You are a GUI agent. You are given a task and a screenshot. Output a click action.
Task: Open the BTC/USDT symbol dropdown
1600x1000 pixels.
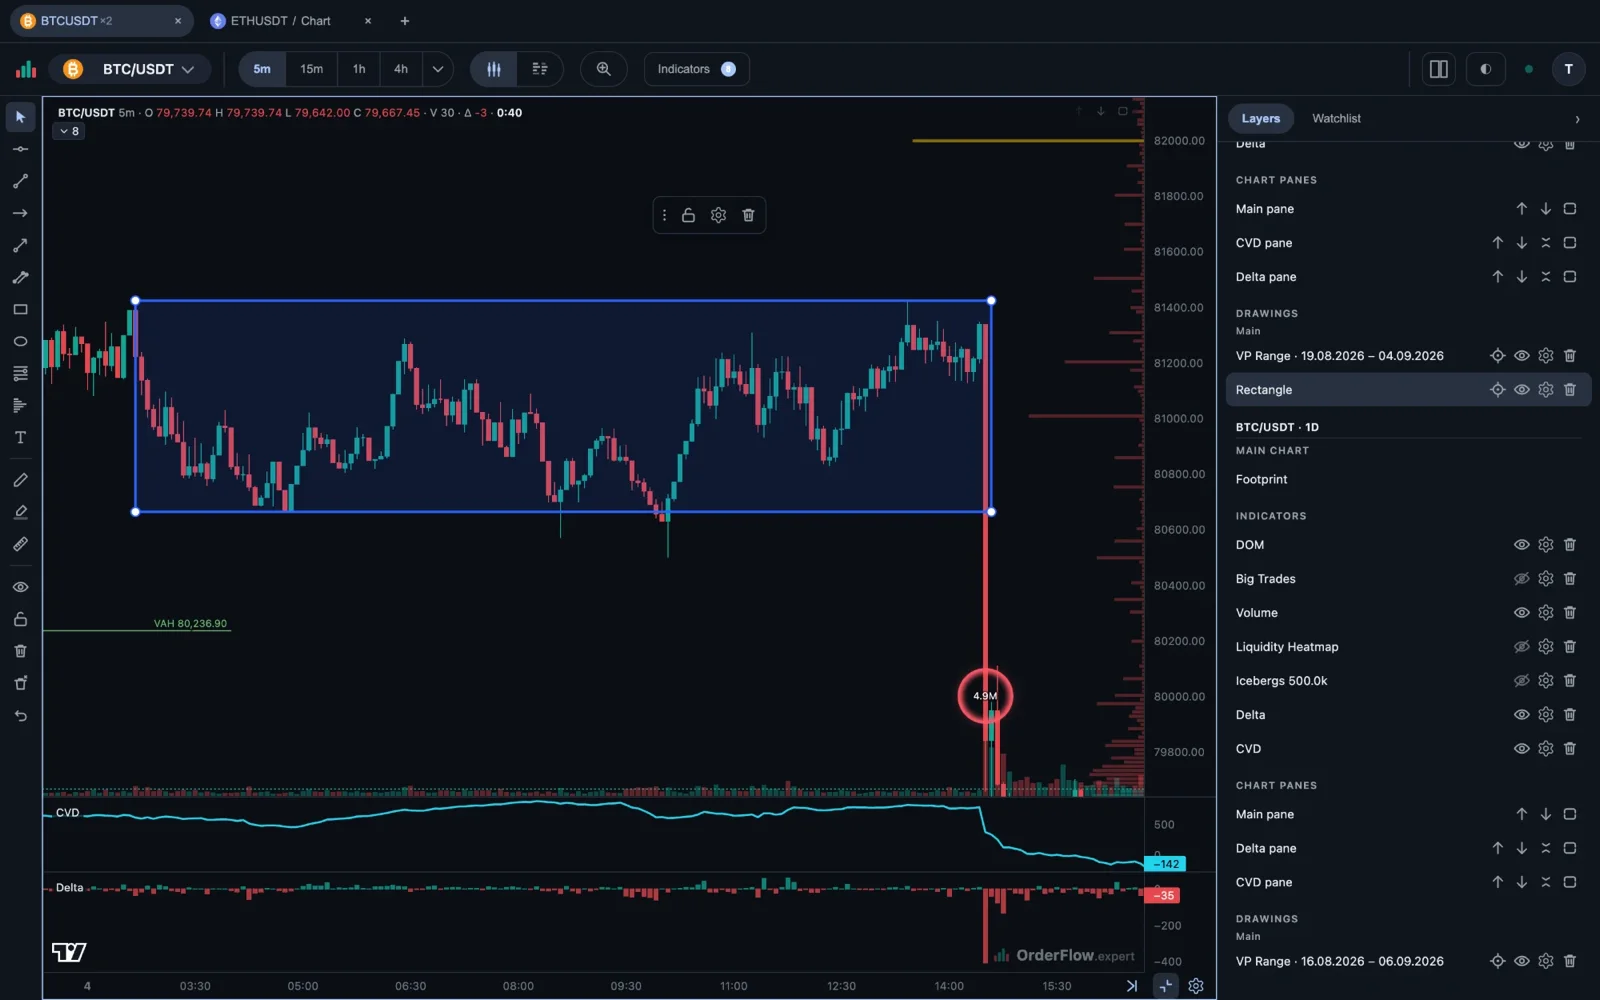(x=131, y=69)
